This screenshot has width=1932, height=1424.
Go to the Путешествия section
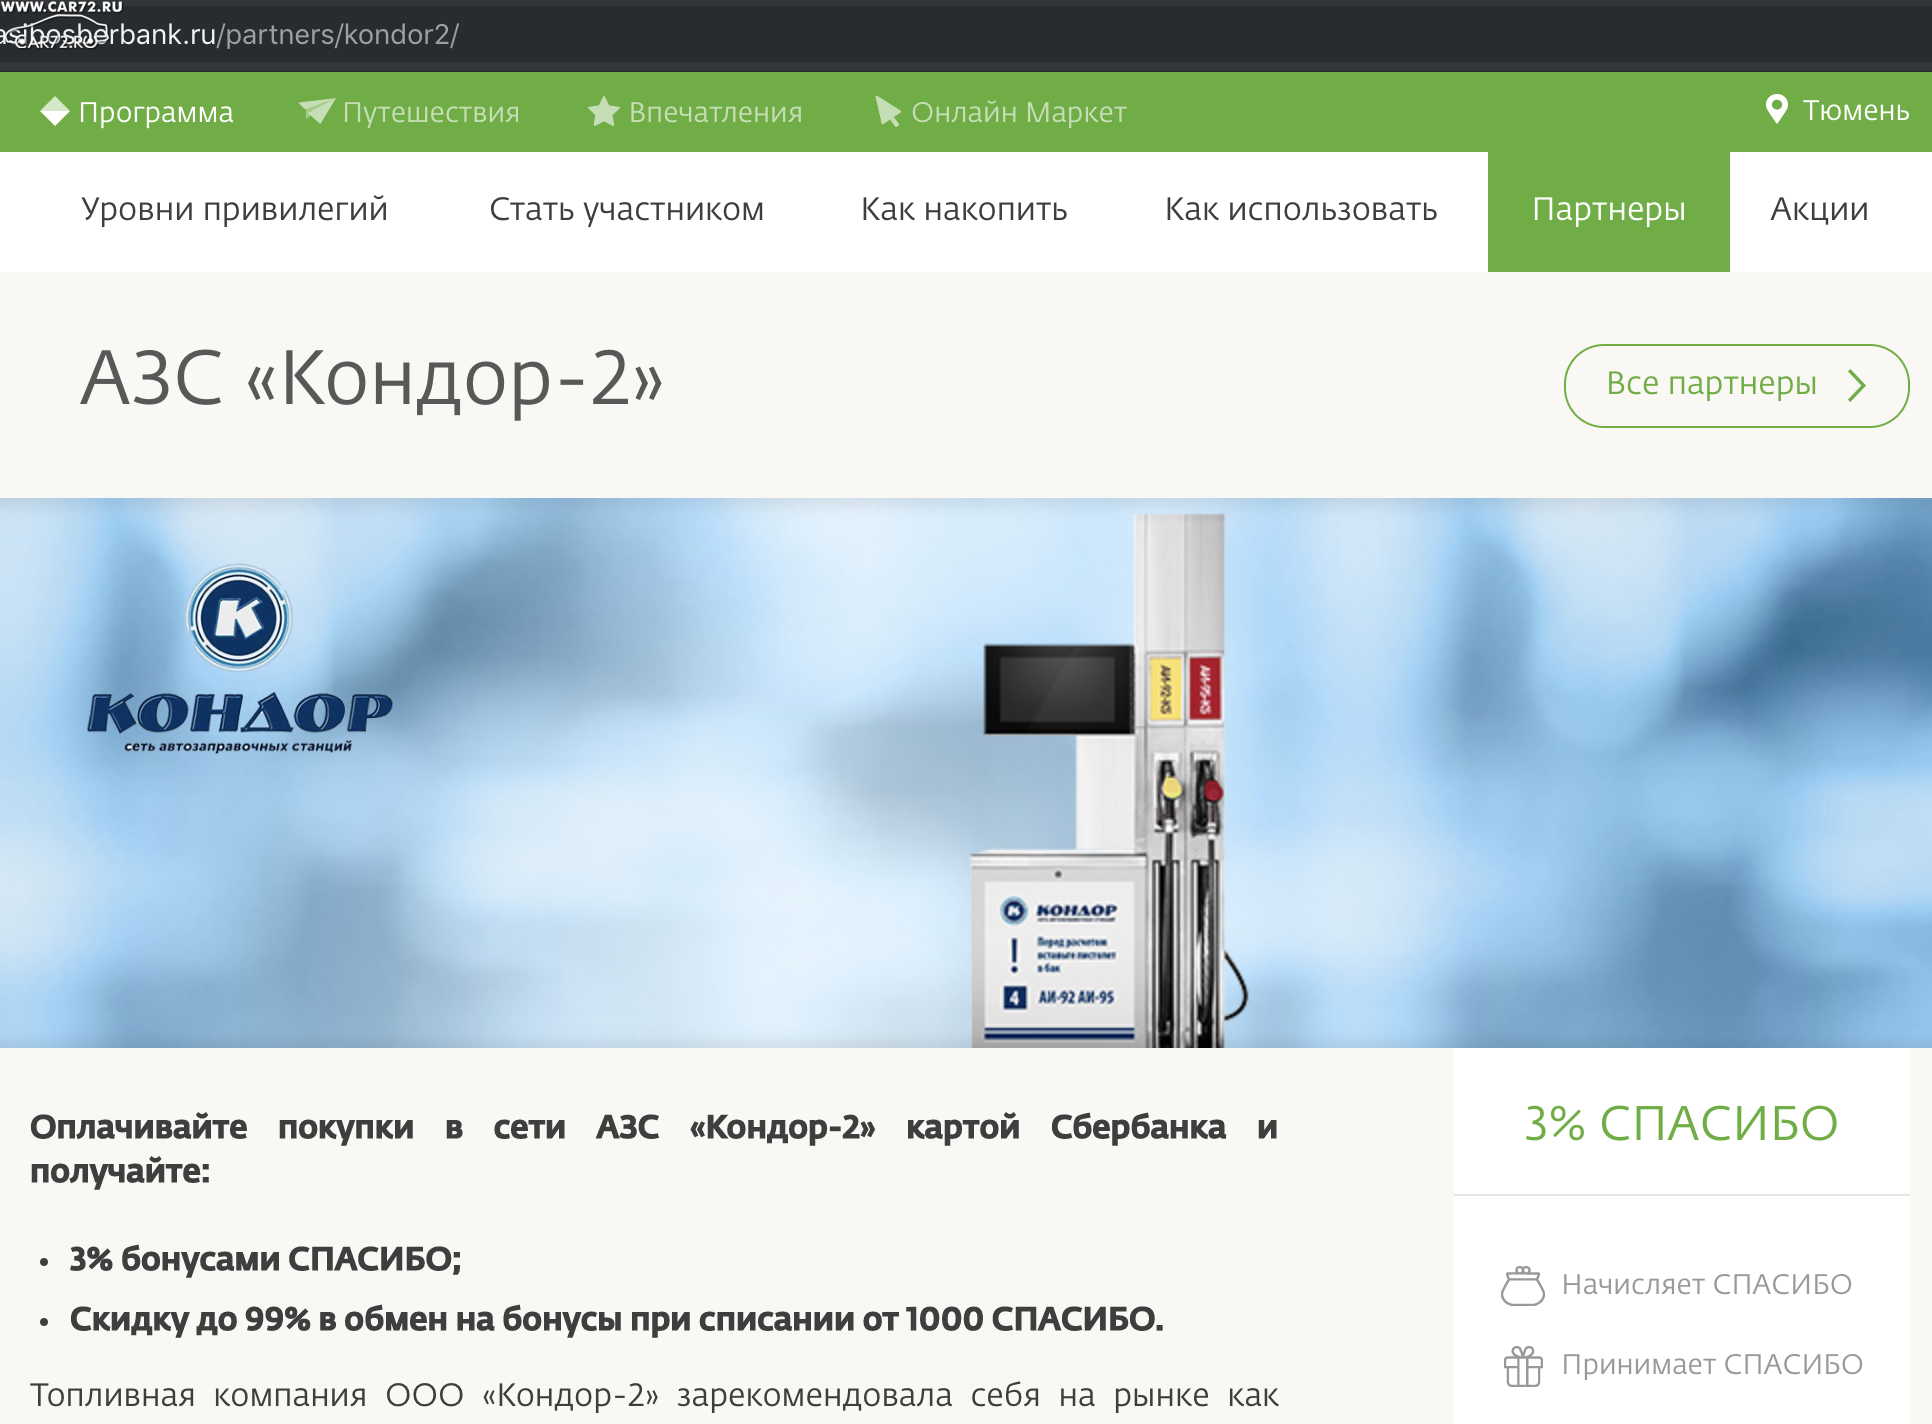pos(409,111)
